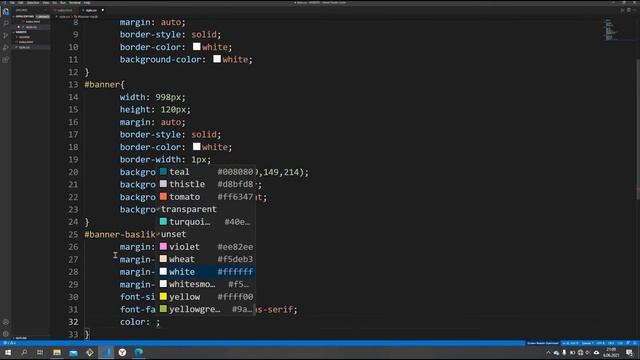The image size is (640, 360).
Task: Select the violet color suggestion
Action: point(207,247)
